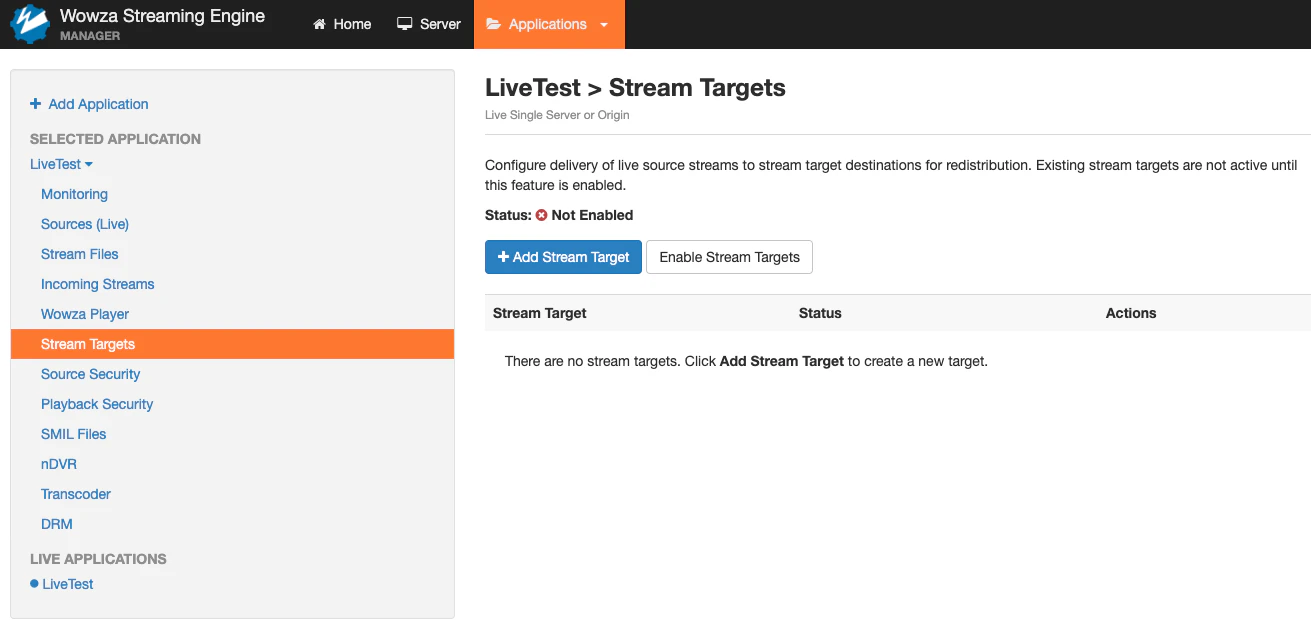Click the plus icon beside Add Application

36,104
